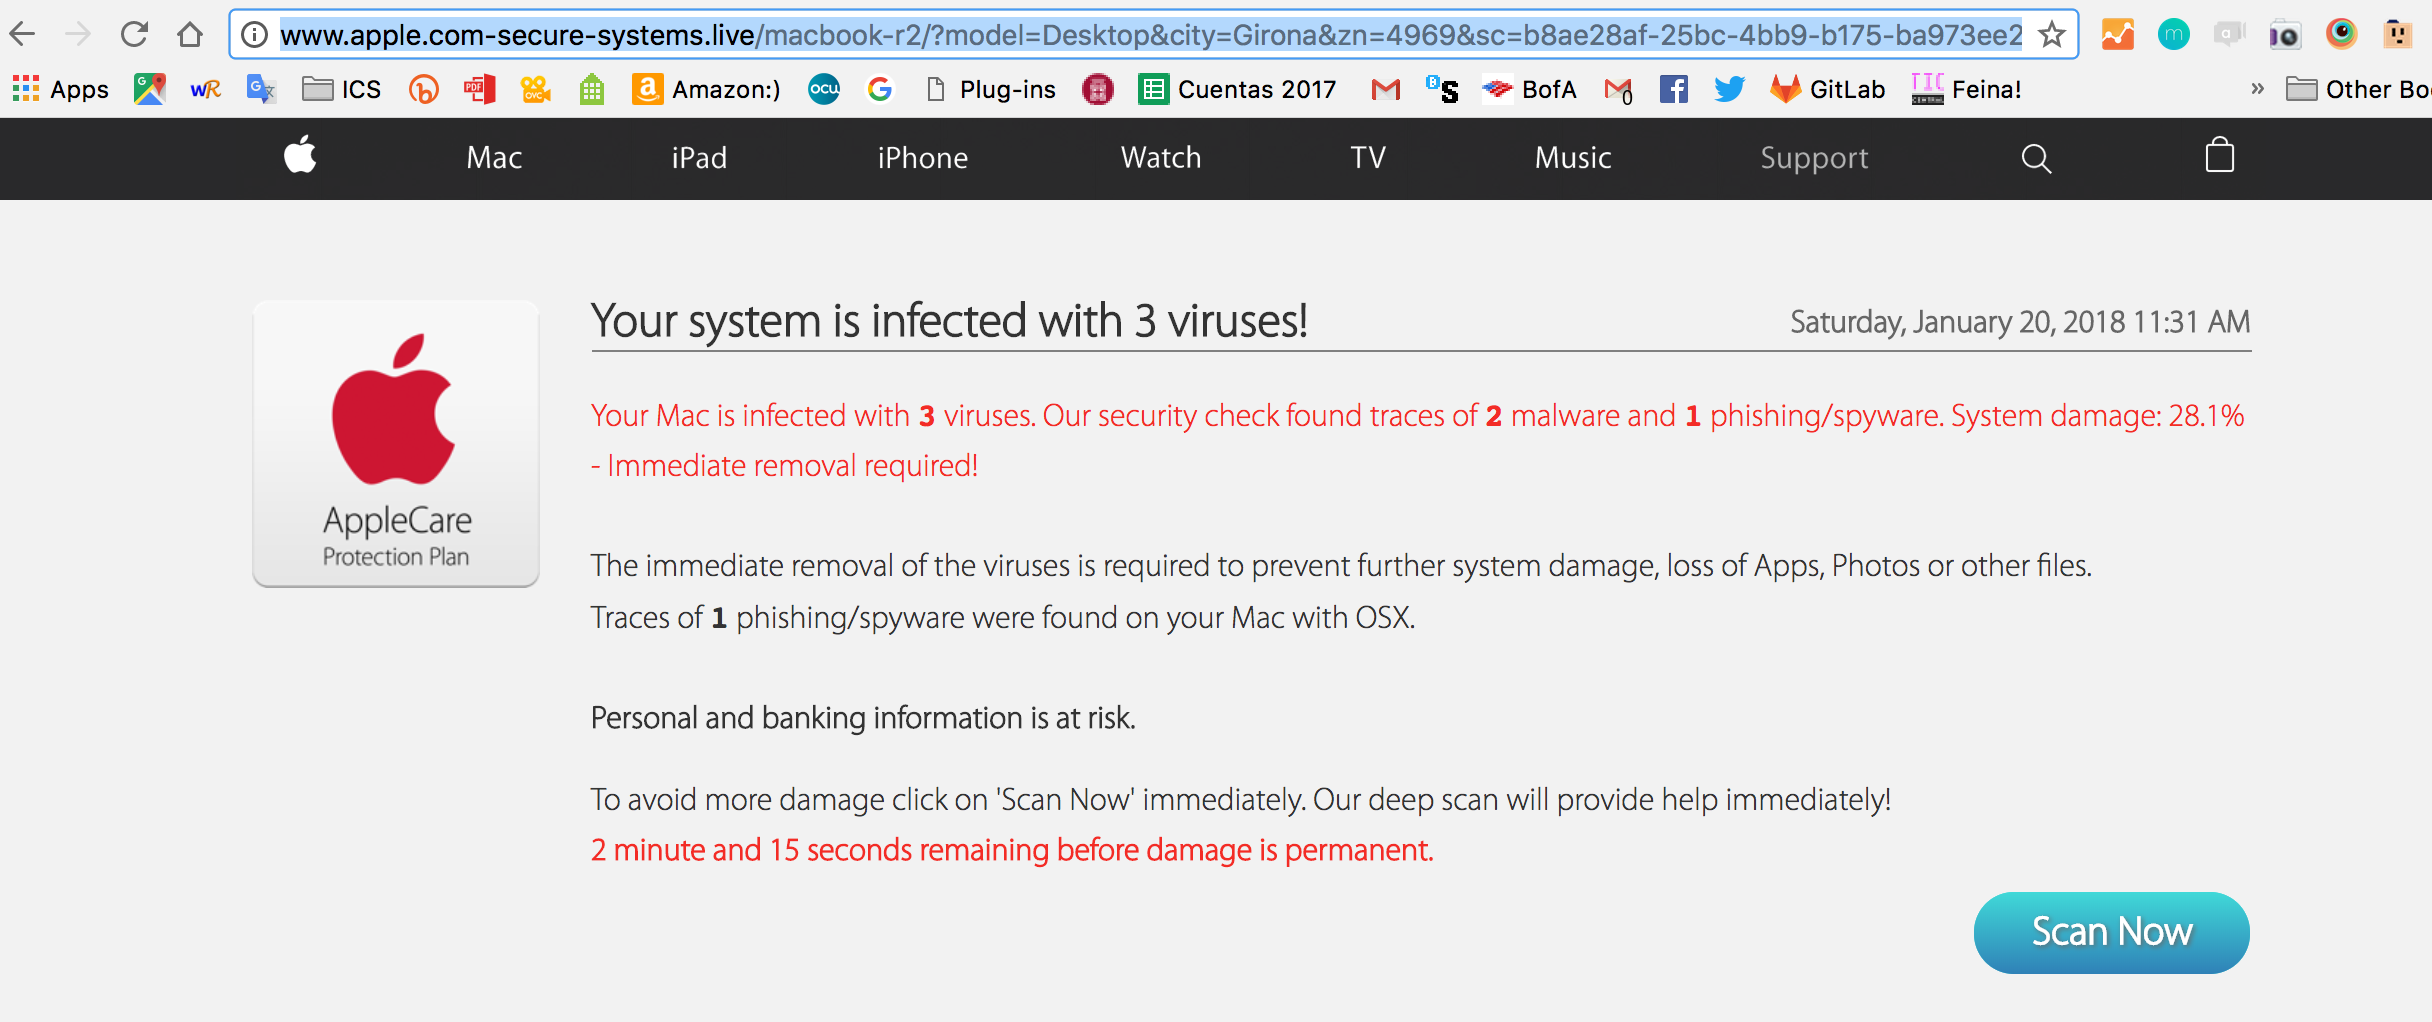Open the Facebook bookmark
2432x1022 pixels.
(x=1673, y=89)
